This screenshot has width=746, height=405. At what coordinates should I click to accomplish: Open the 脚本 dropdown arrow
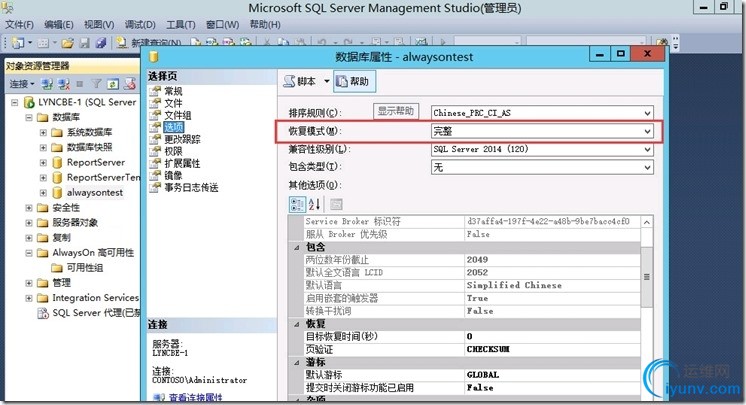[326, 81]
